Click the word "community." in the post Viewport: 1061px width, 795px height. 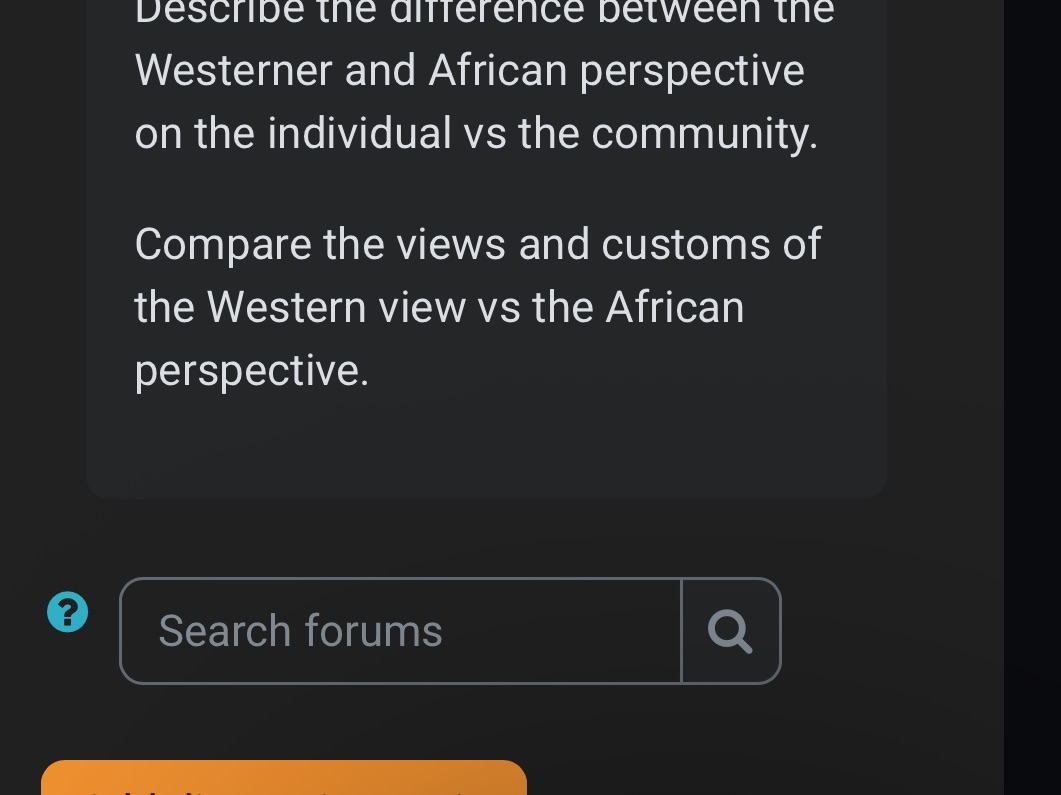point(704,133)
